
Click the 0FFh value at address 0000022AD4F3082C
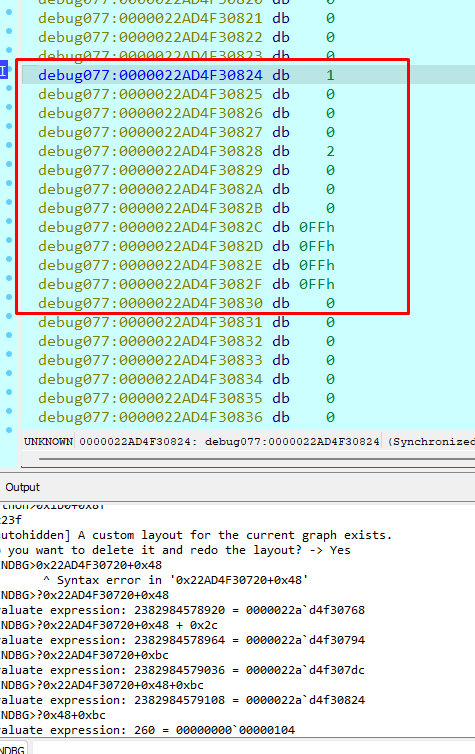point(317,227)
